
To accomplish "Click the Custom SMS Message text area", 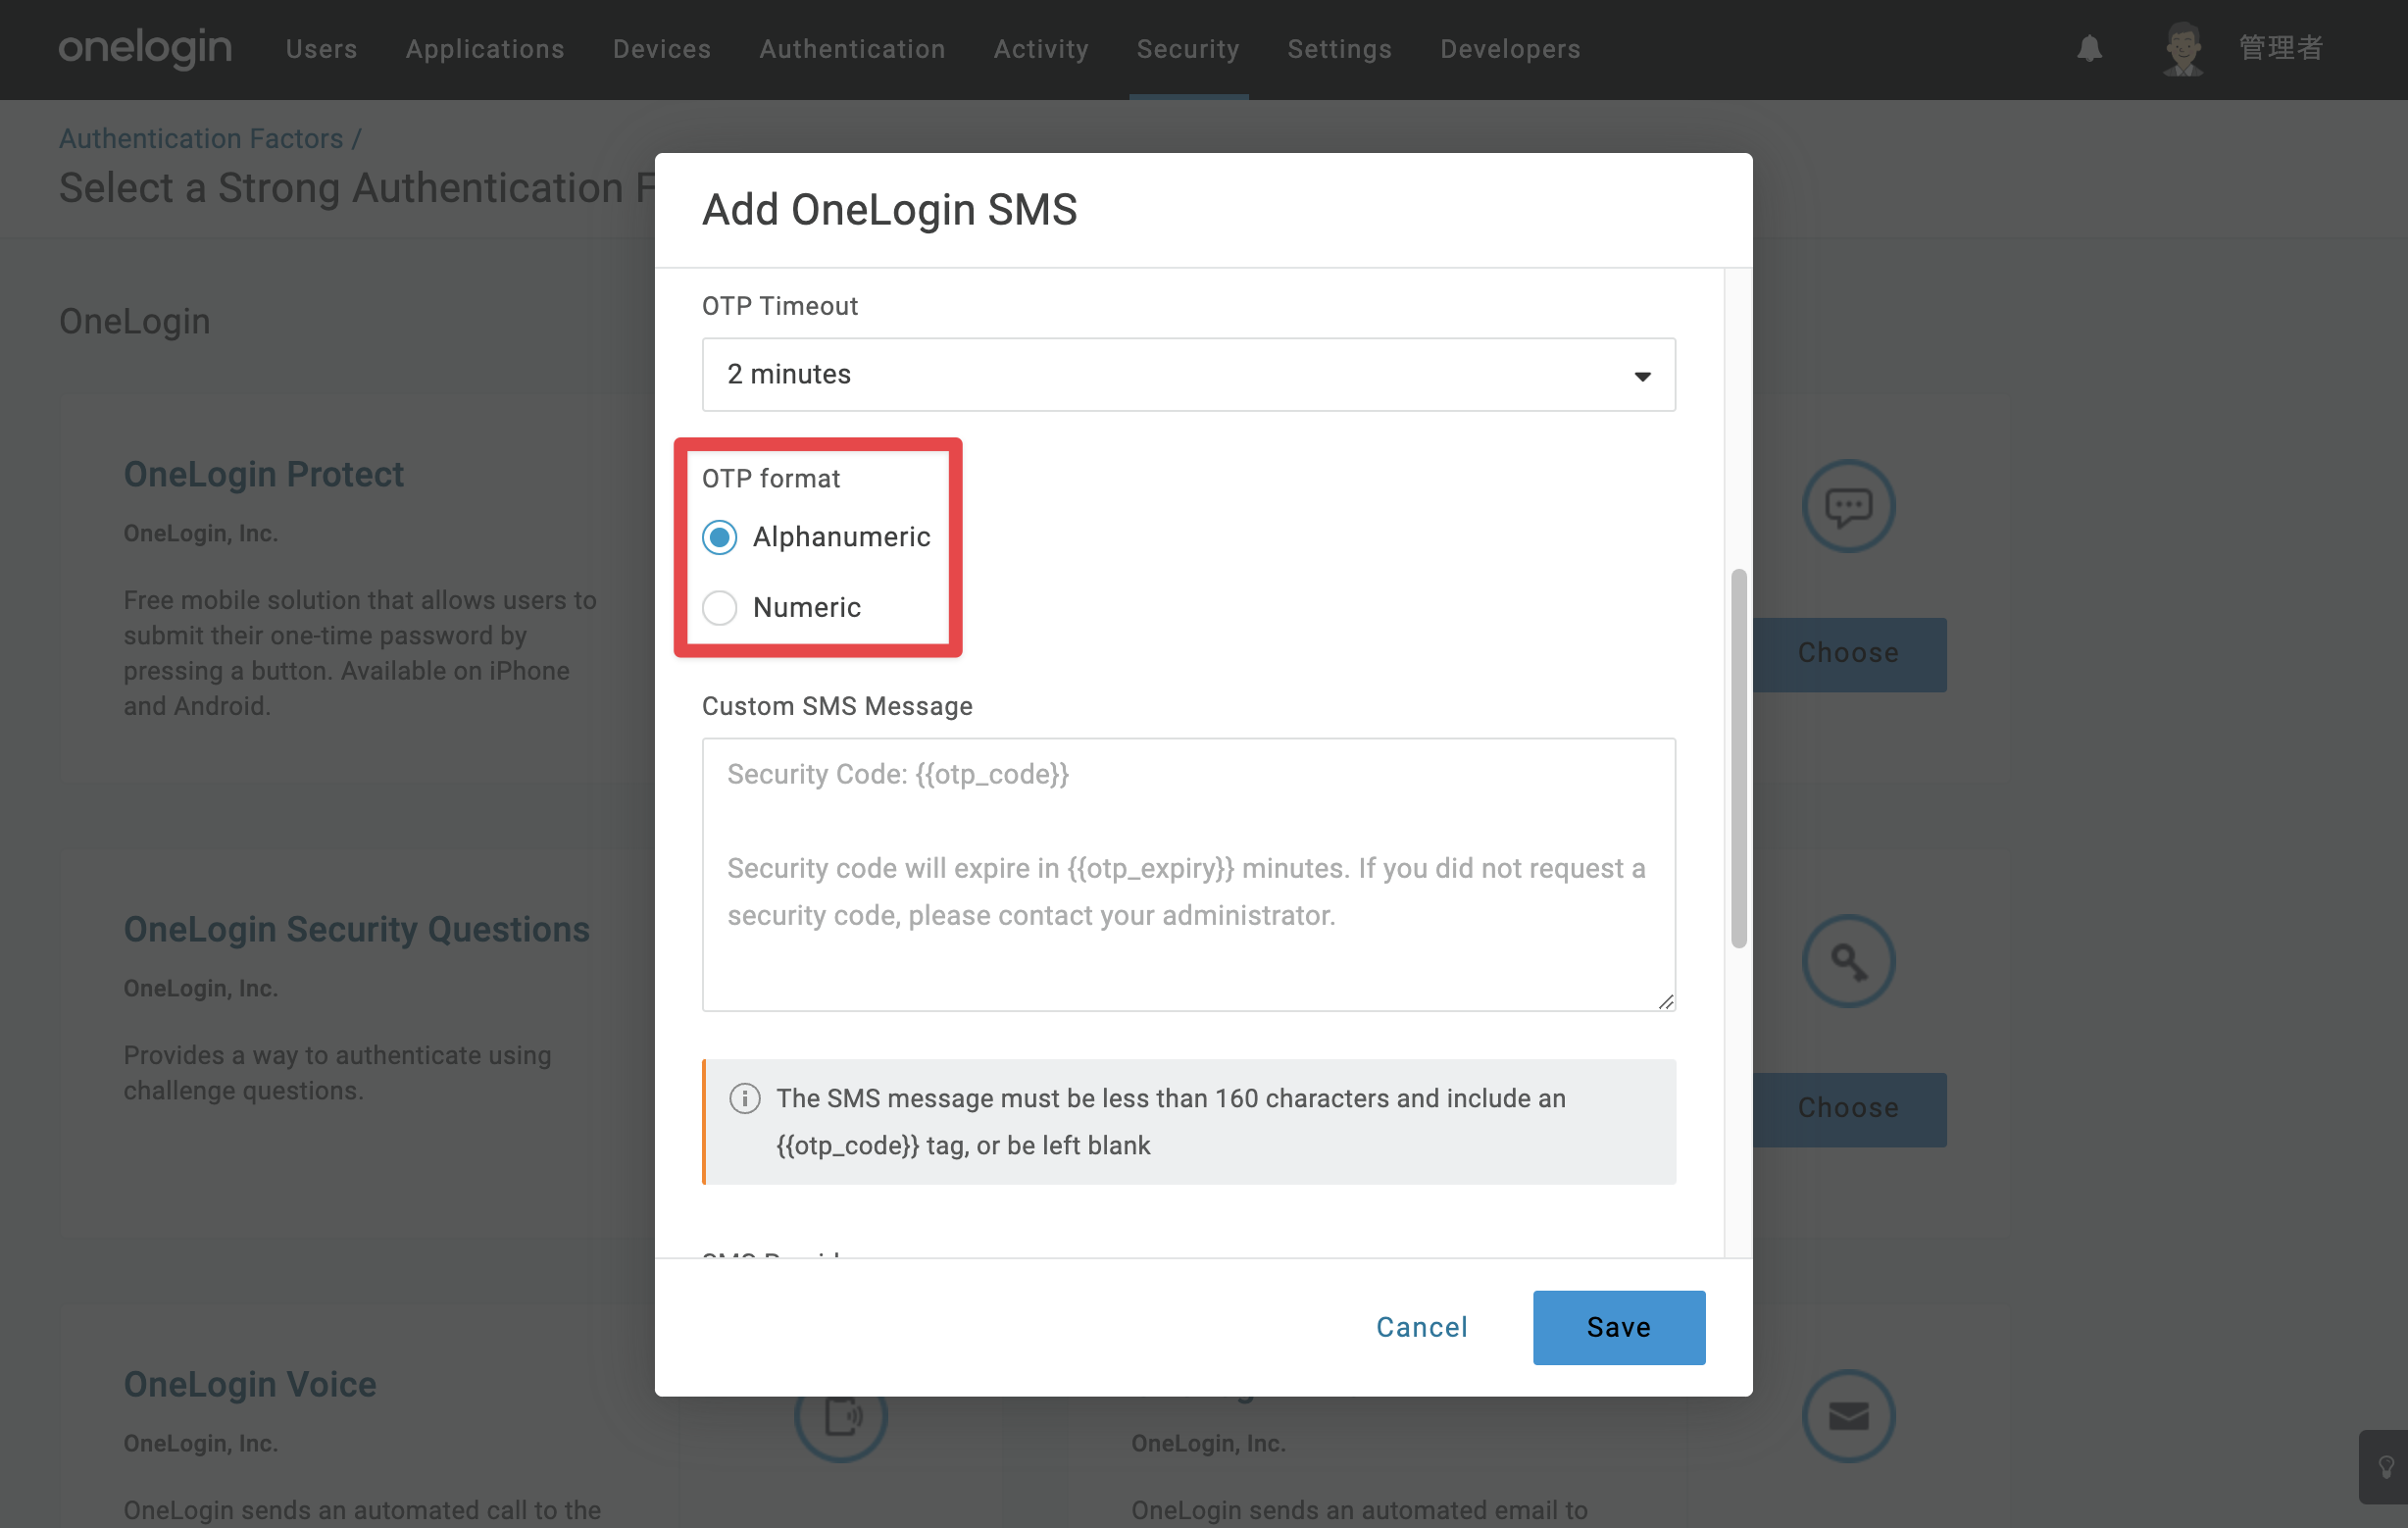I will 1188,875.
